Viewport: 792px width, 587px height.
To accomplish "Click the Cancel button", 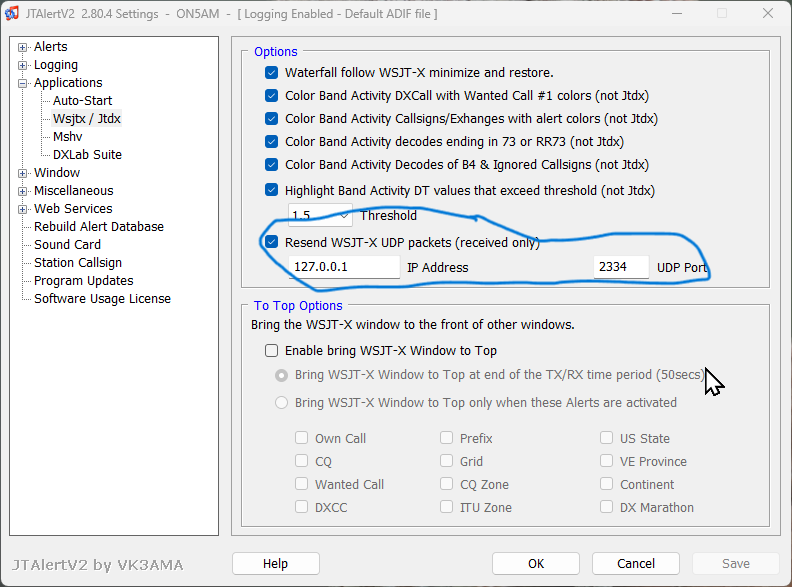I will click(636, 563).
